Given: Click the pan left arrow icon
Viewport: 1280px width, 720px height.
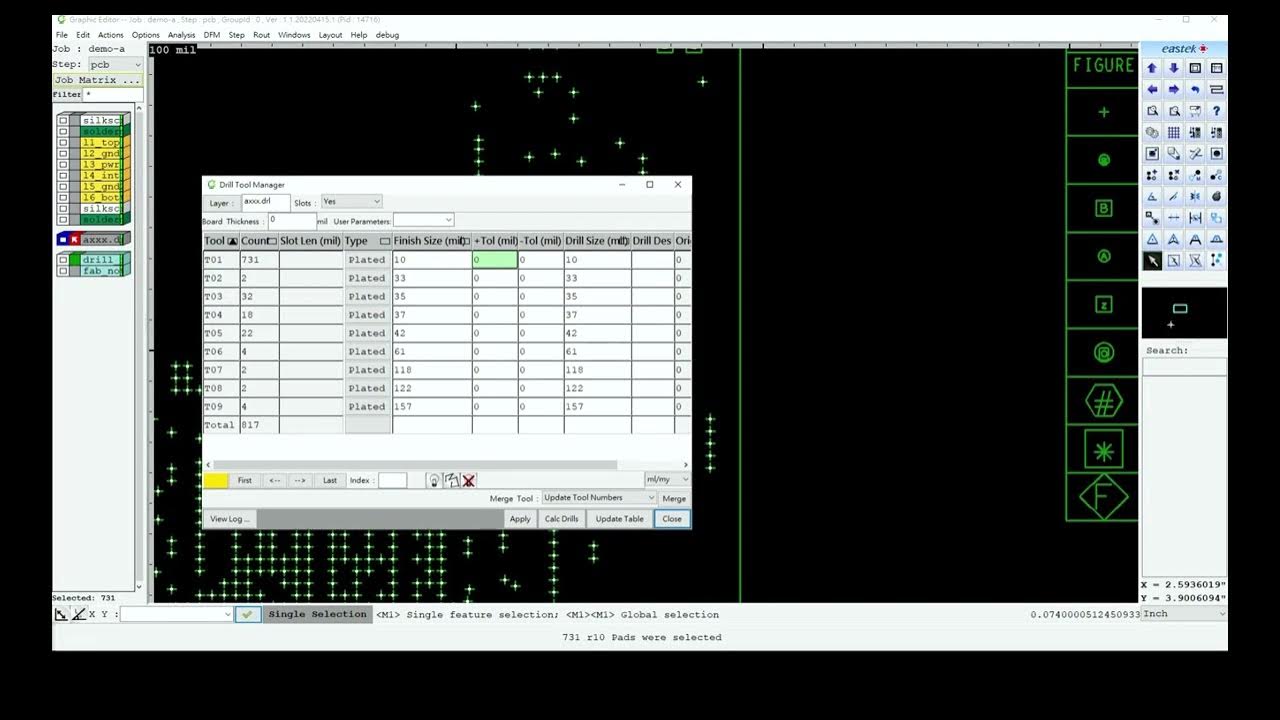Looking at the screenshot, I should click(x=1152, y=89).
